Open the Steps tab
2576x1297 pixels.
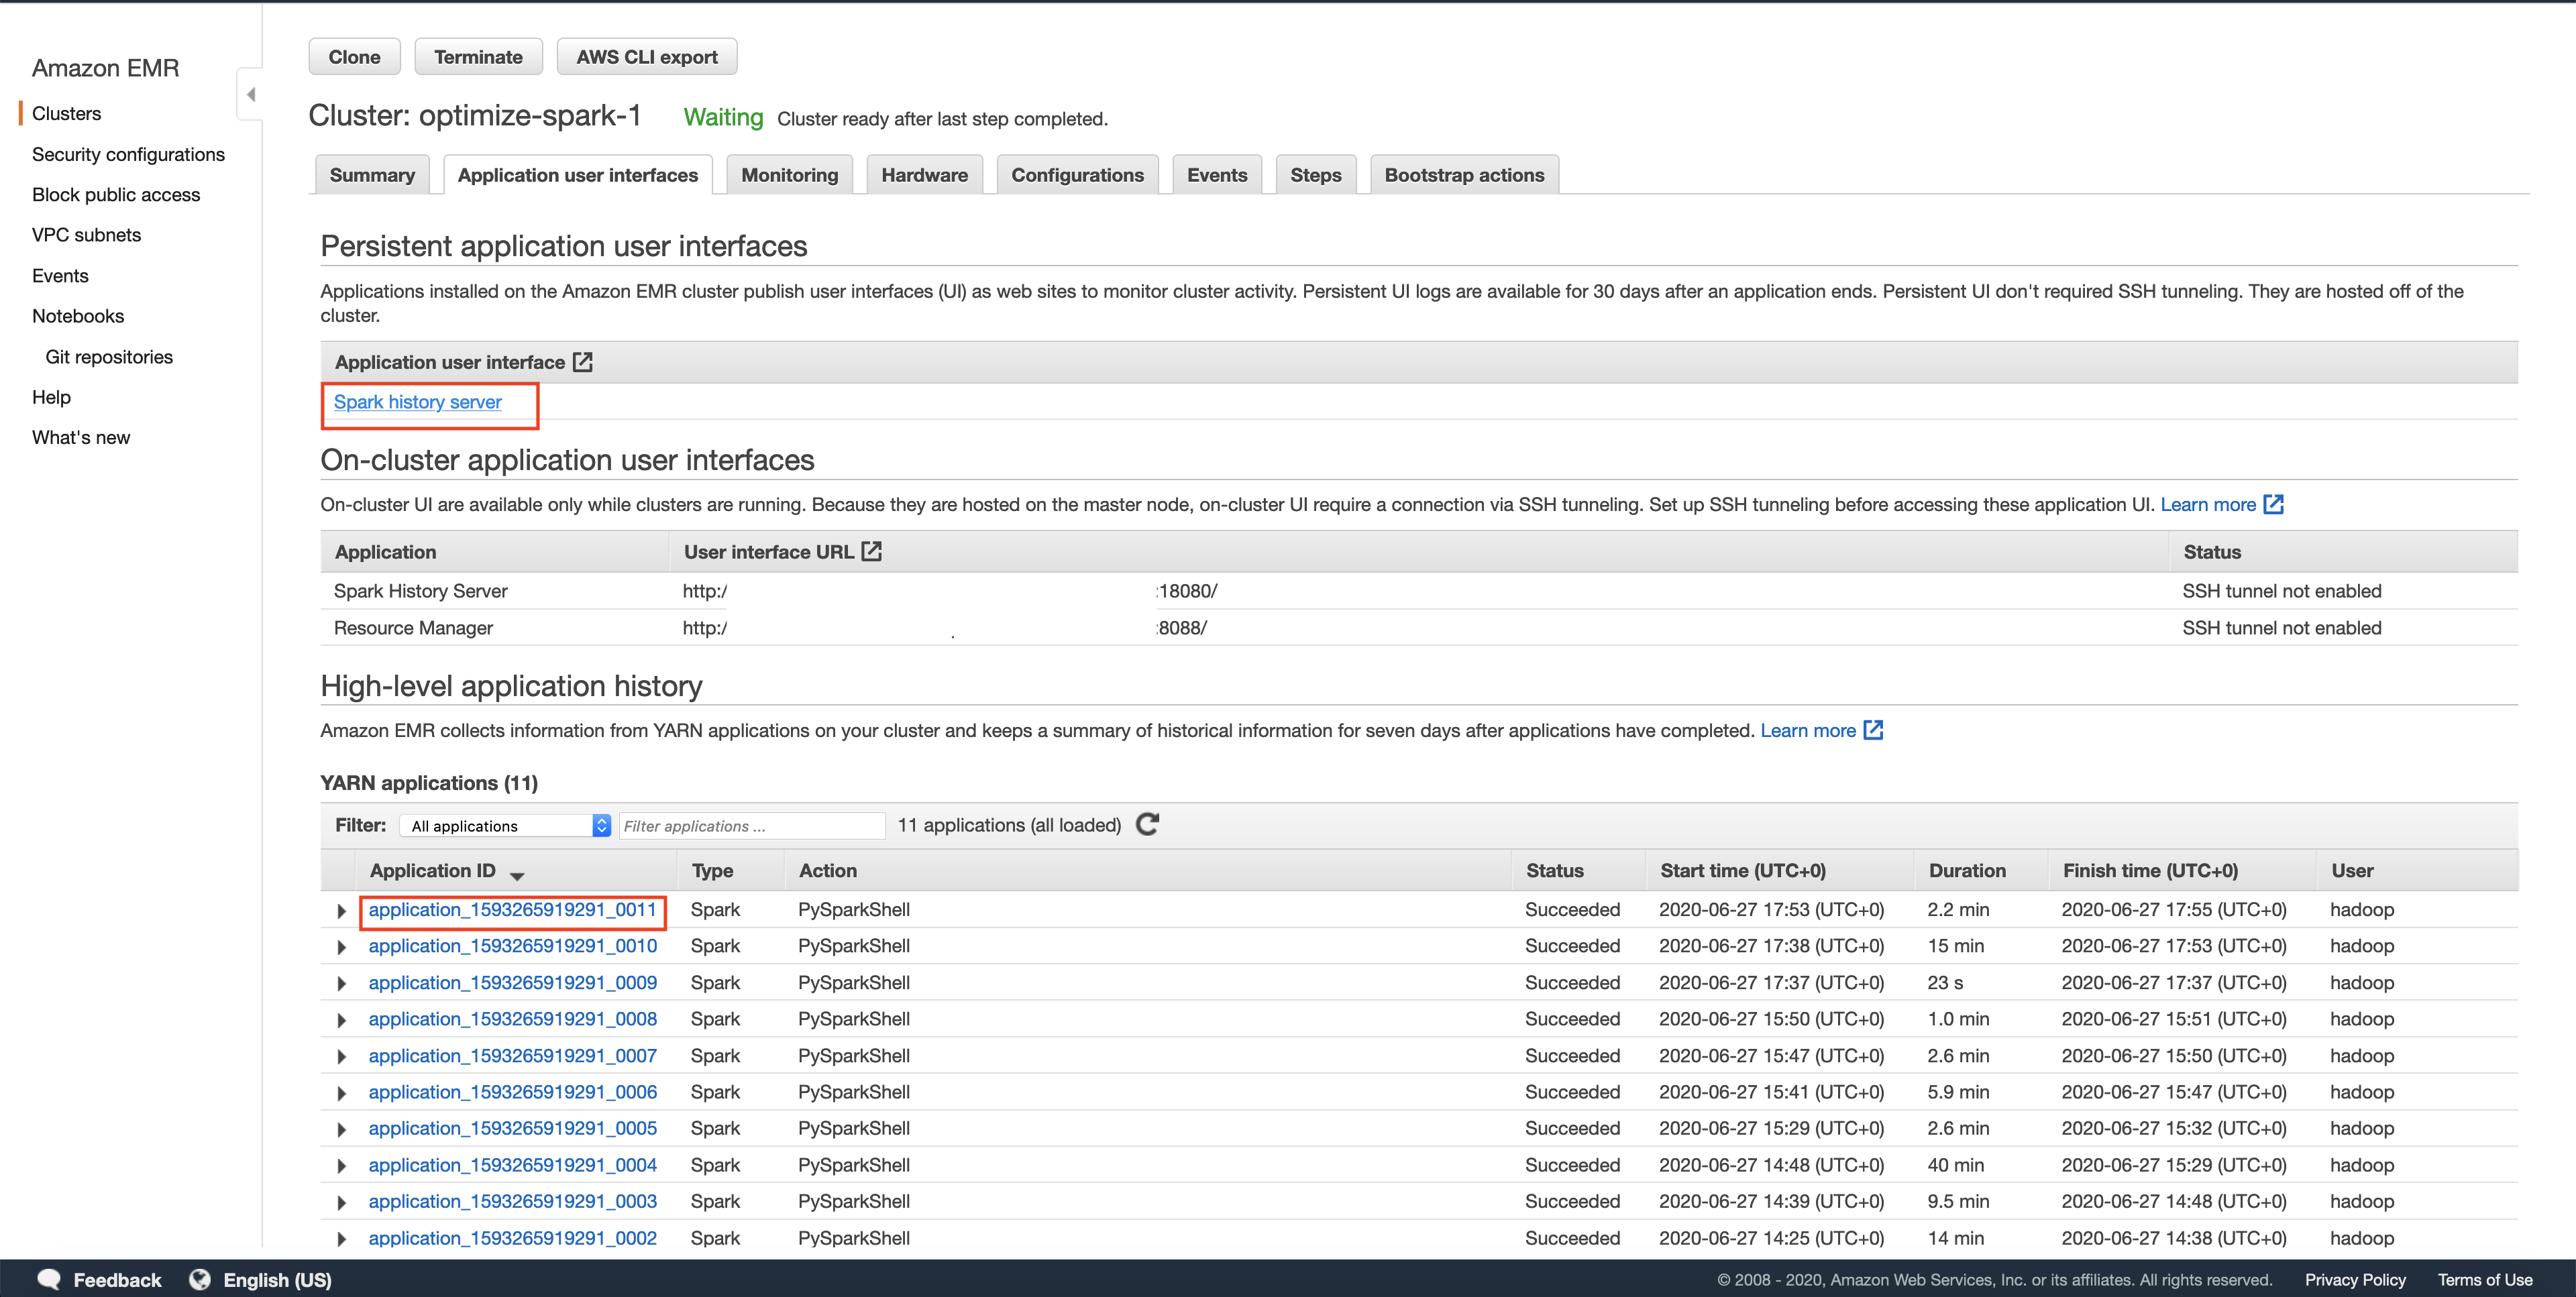pos(1314,175)
